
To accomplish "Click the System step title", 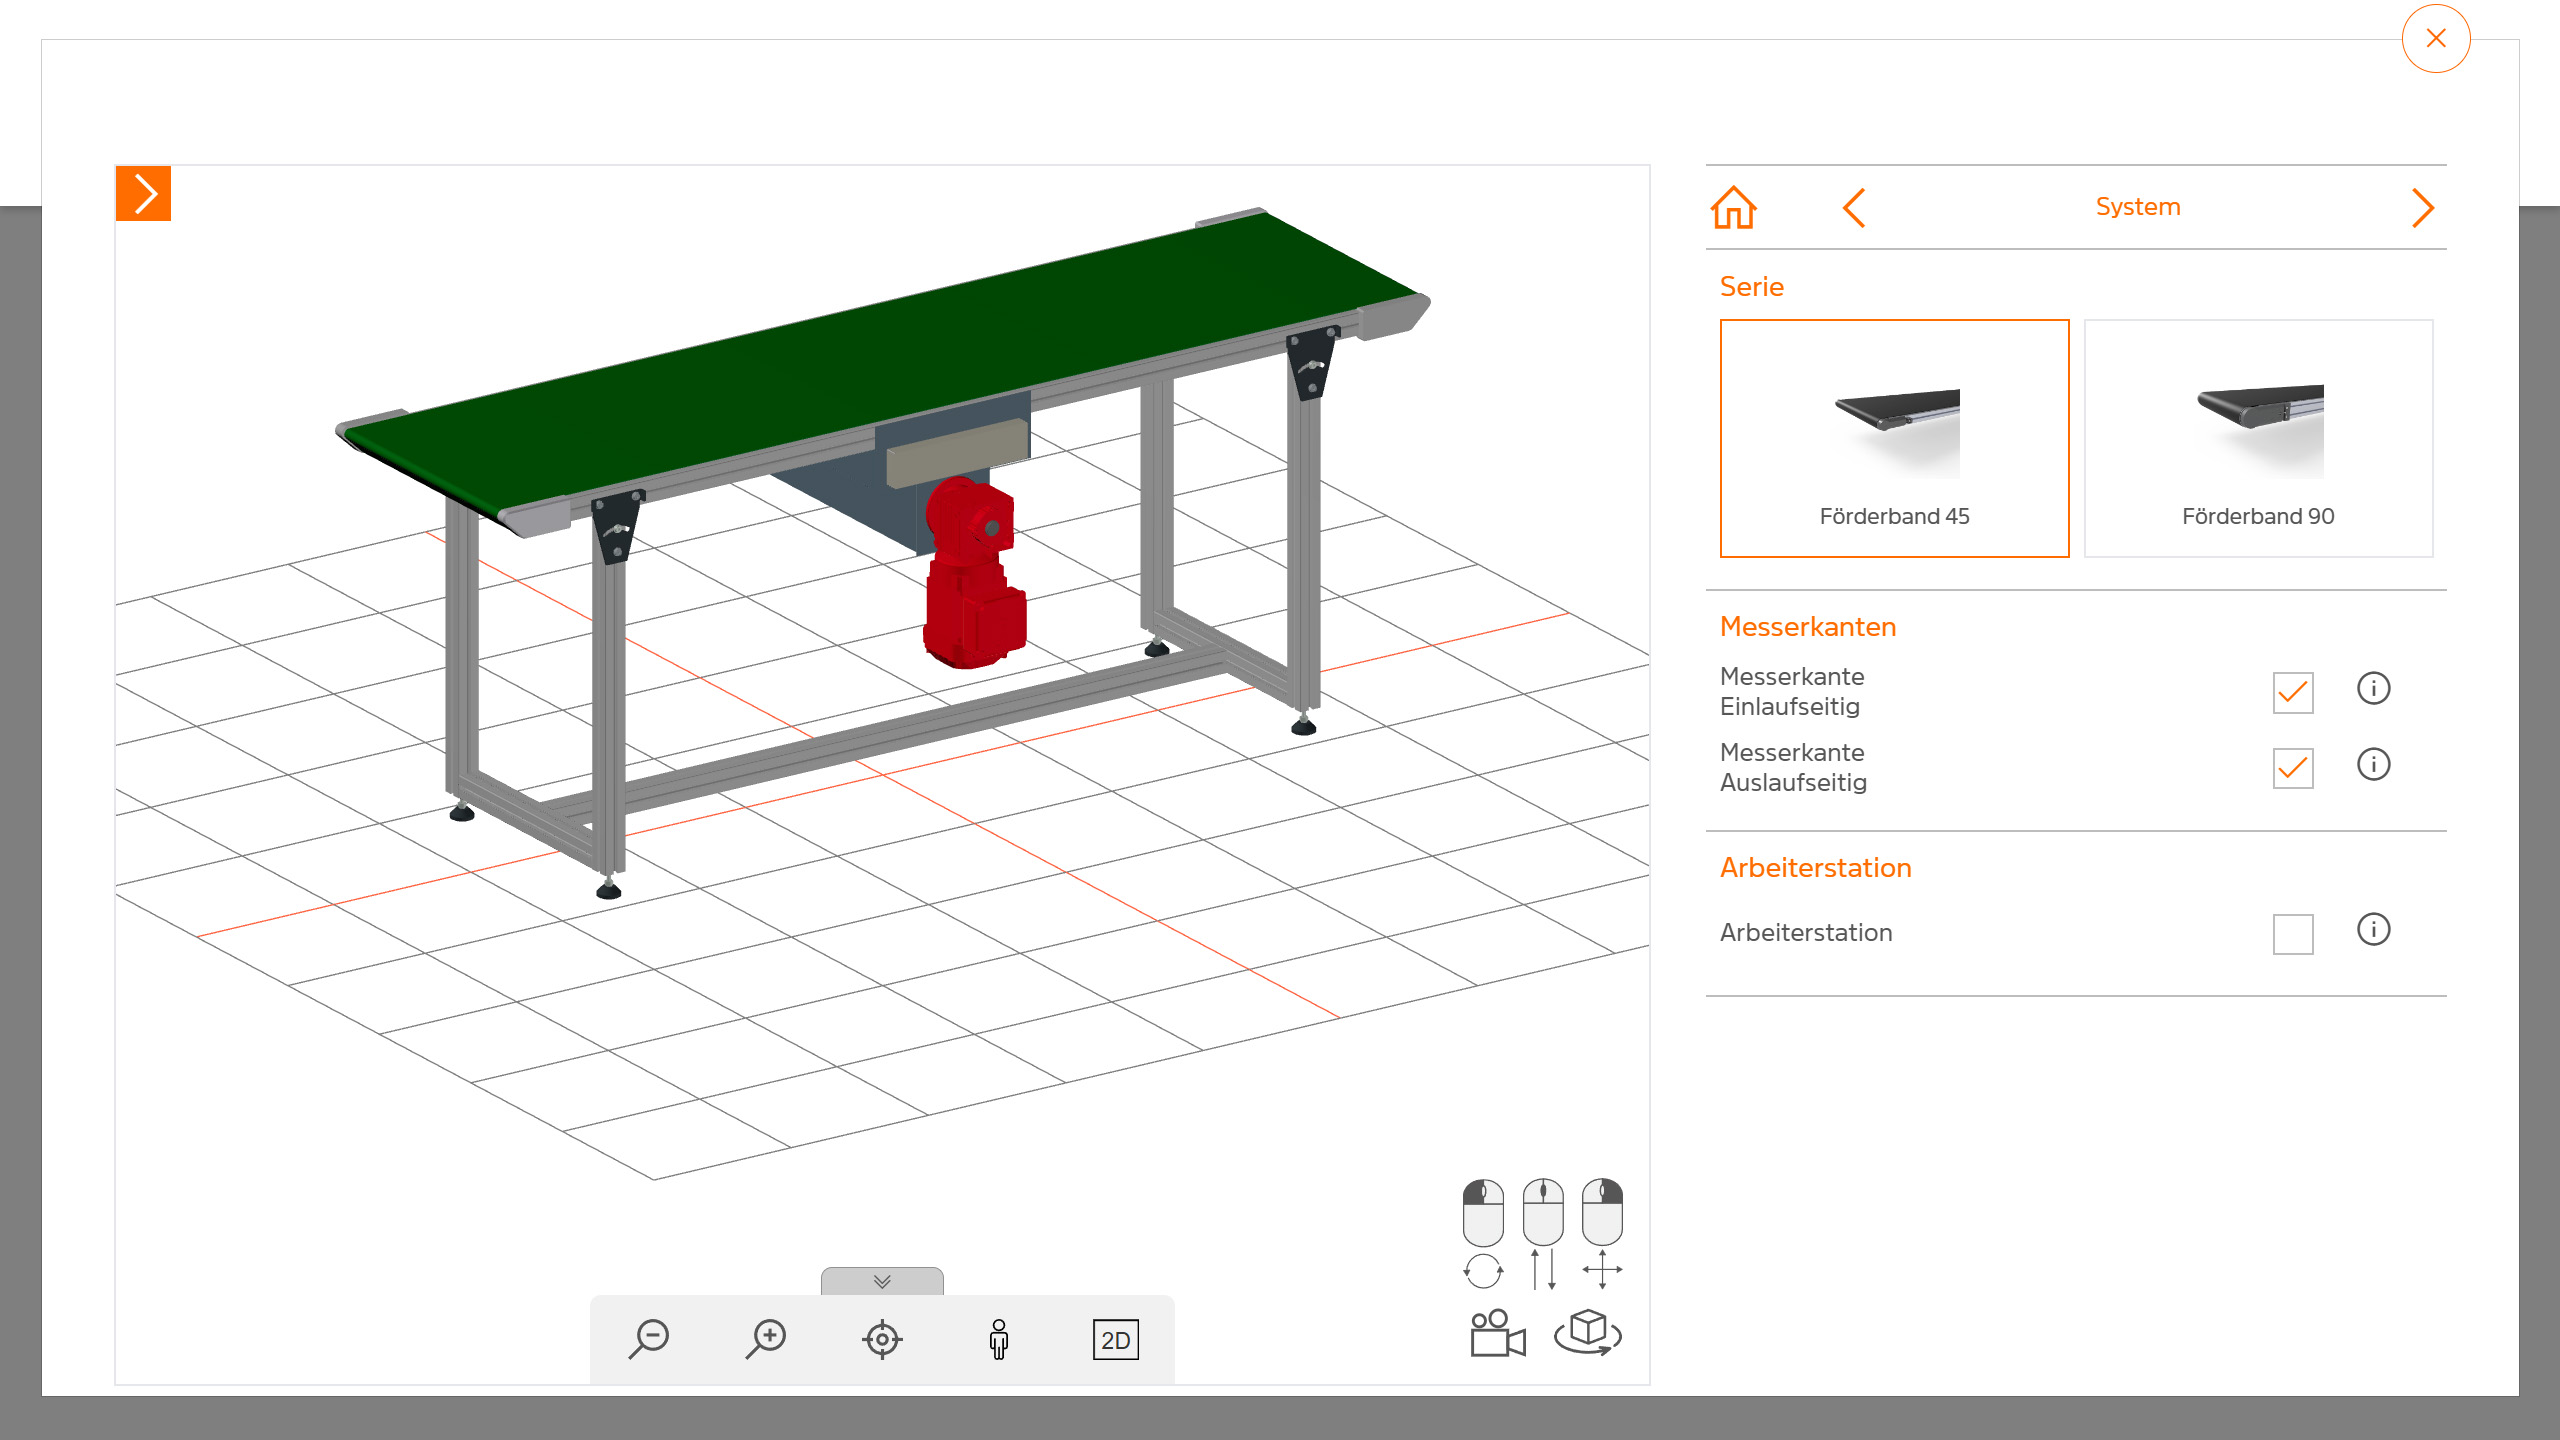I will [x=2137, y=207].
